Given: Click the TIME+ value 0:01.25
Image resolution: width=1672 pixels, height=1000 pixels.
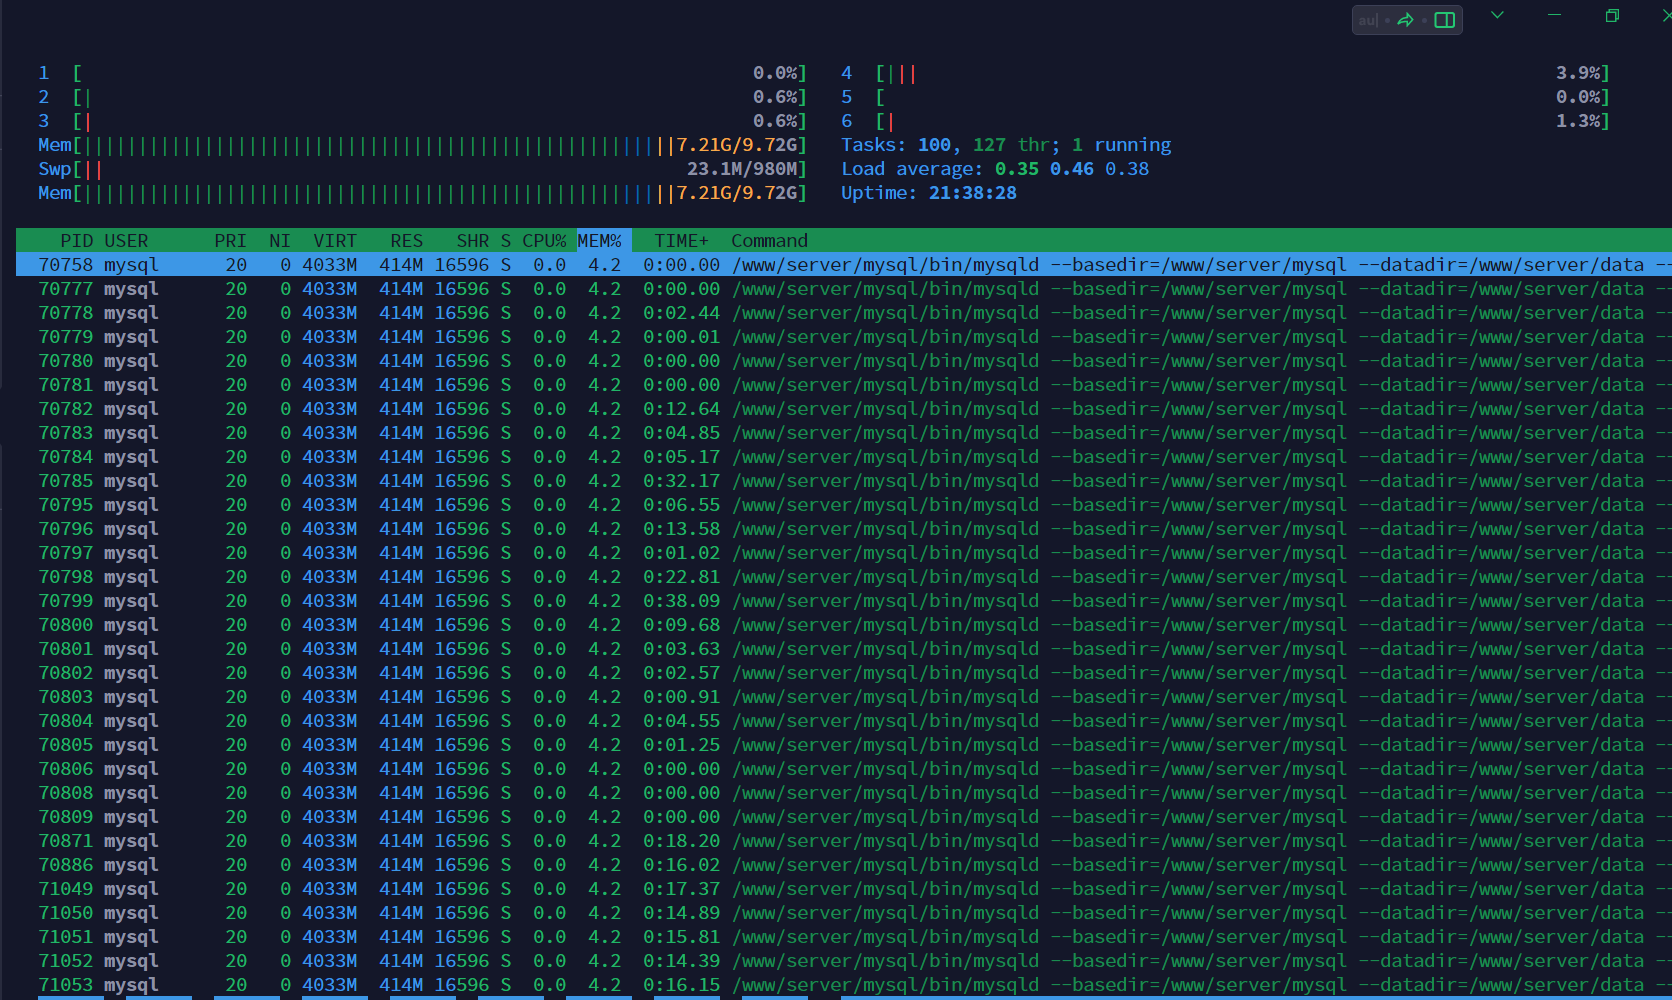Looking at the screenshot, I should pos(681,745).
